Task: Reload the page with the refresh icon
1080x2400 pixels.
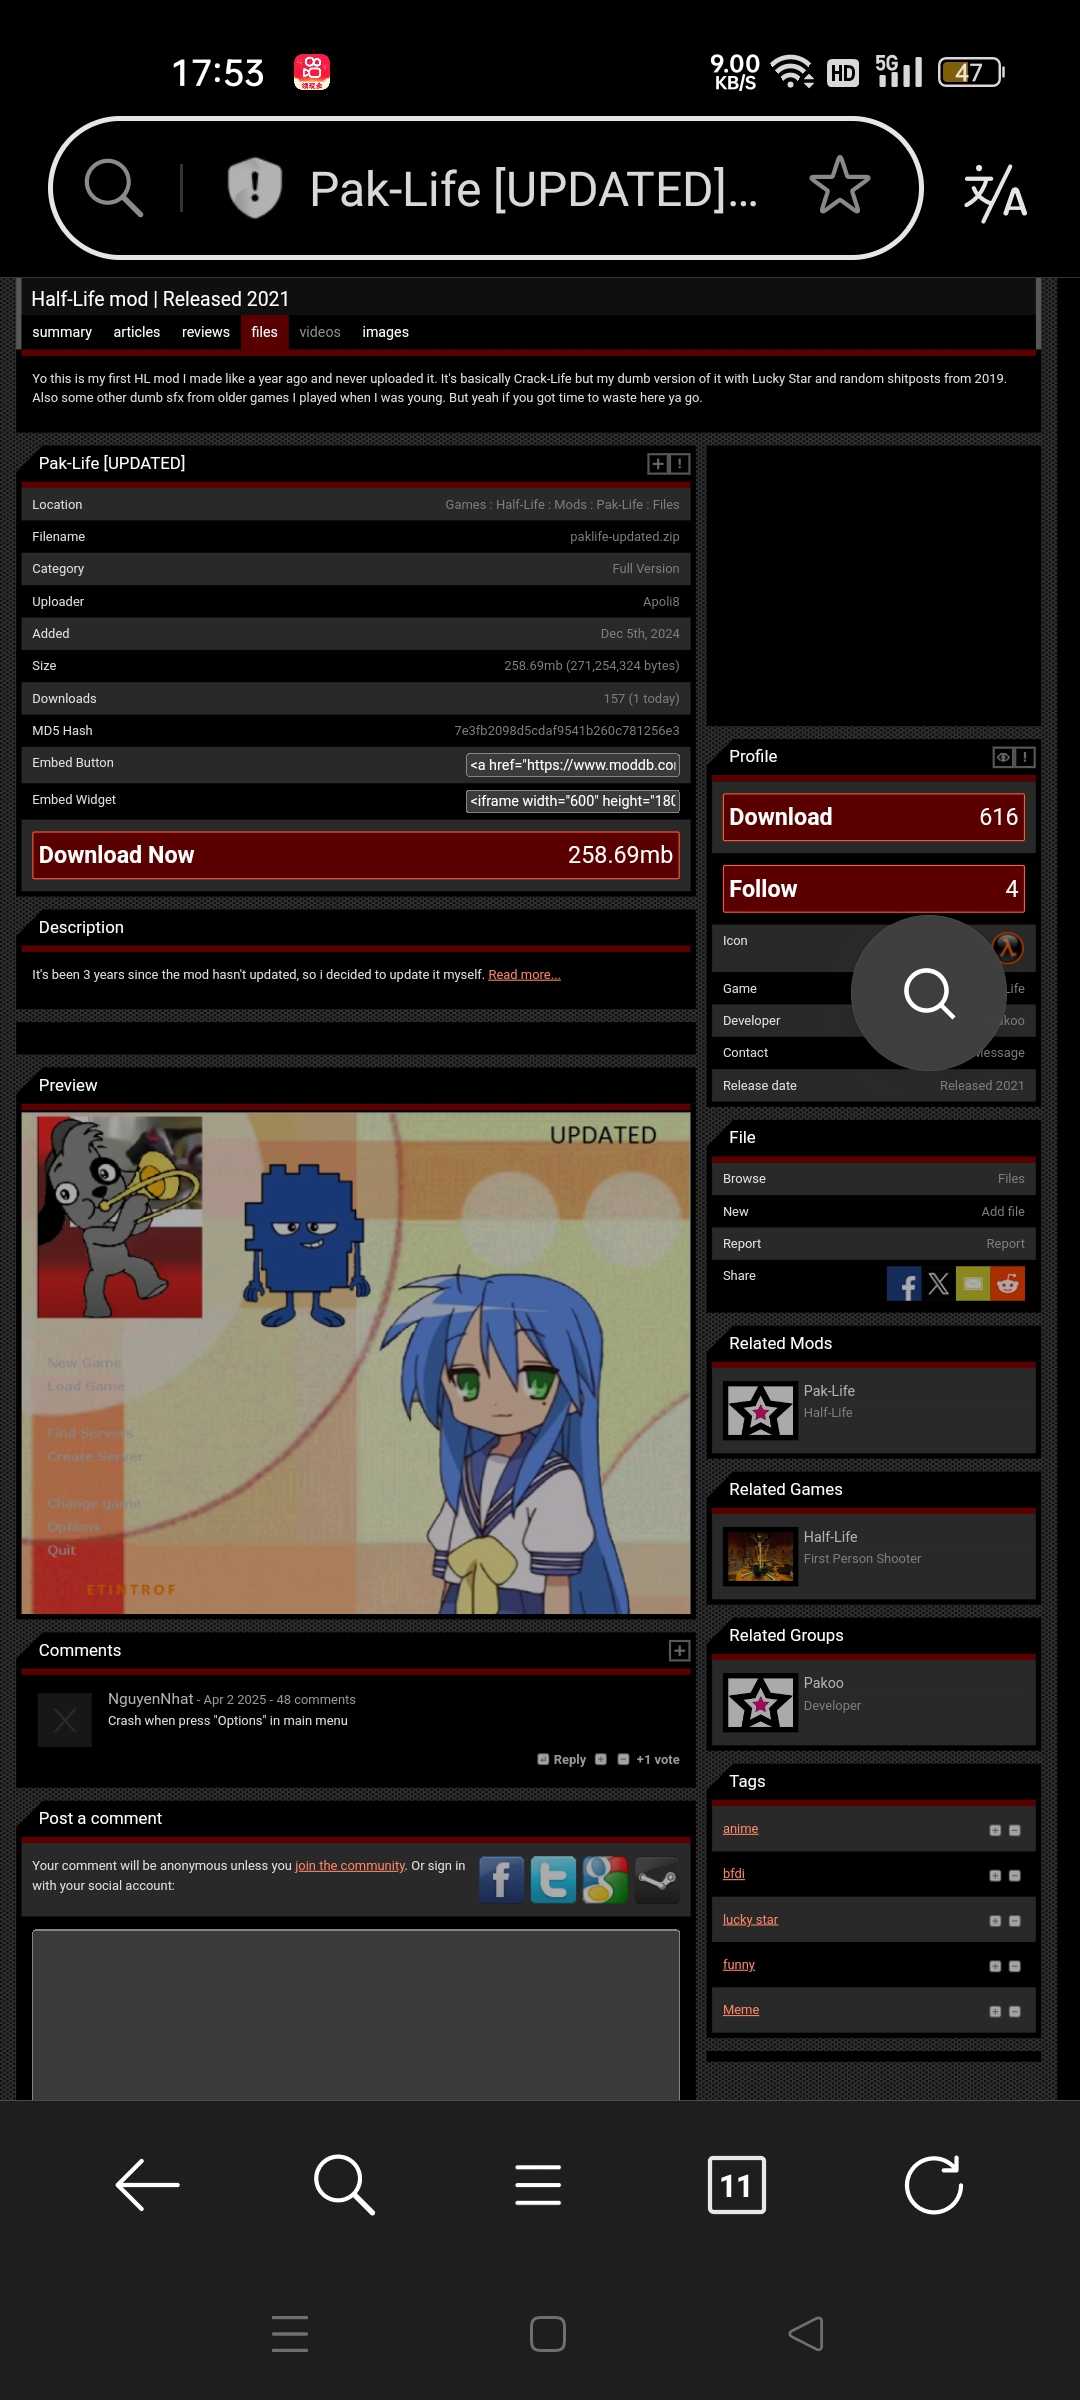Action: pos(933,2185)
